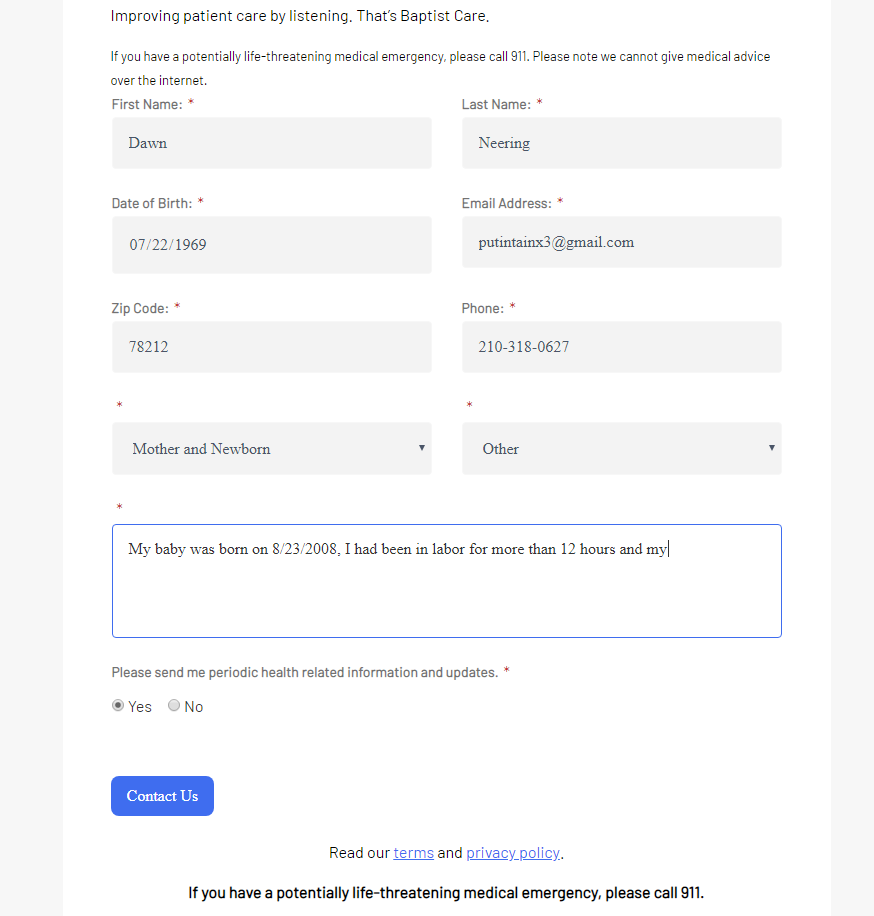The width and height of the screenshot is (874, 916).
Task: Click the First Name label
Action: (147, 105)
